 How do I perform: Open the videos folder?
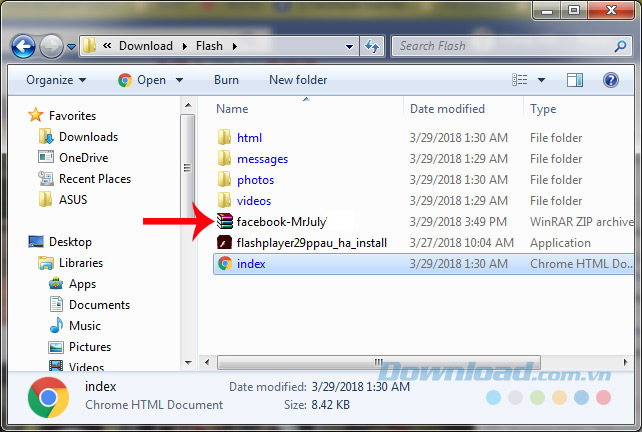pyautogui.click(x=254, y=201)
